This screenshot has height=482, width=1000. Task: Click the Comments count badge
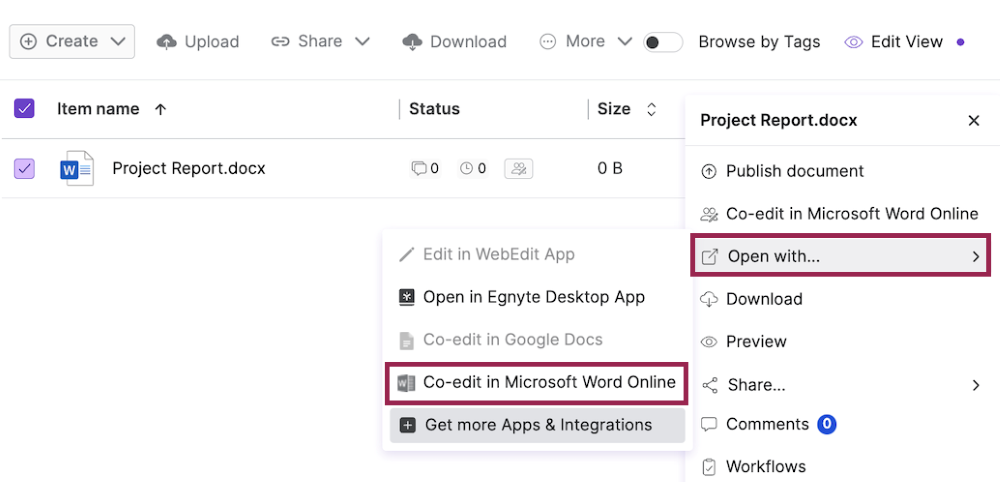pos(827,424)
